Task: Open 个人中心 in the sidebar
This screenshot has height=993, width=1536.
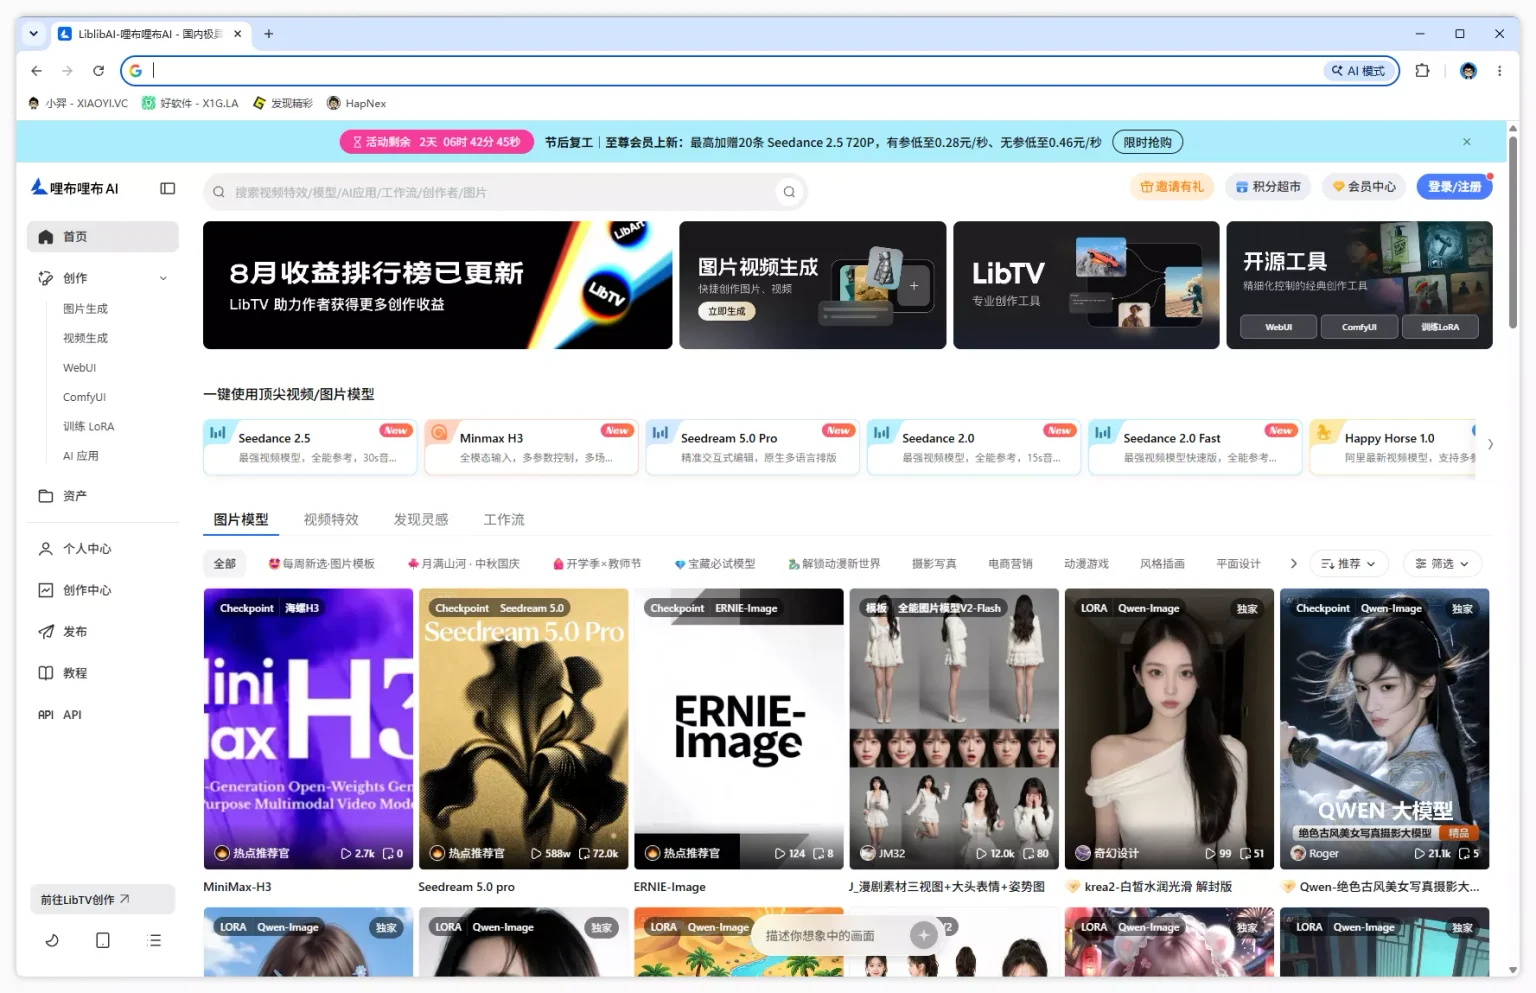Action: 103,549
